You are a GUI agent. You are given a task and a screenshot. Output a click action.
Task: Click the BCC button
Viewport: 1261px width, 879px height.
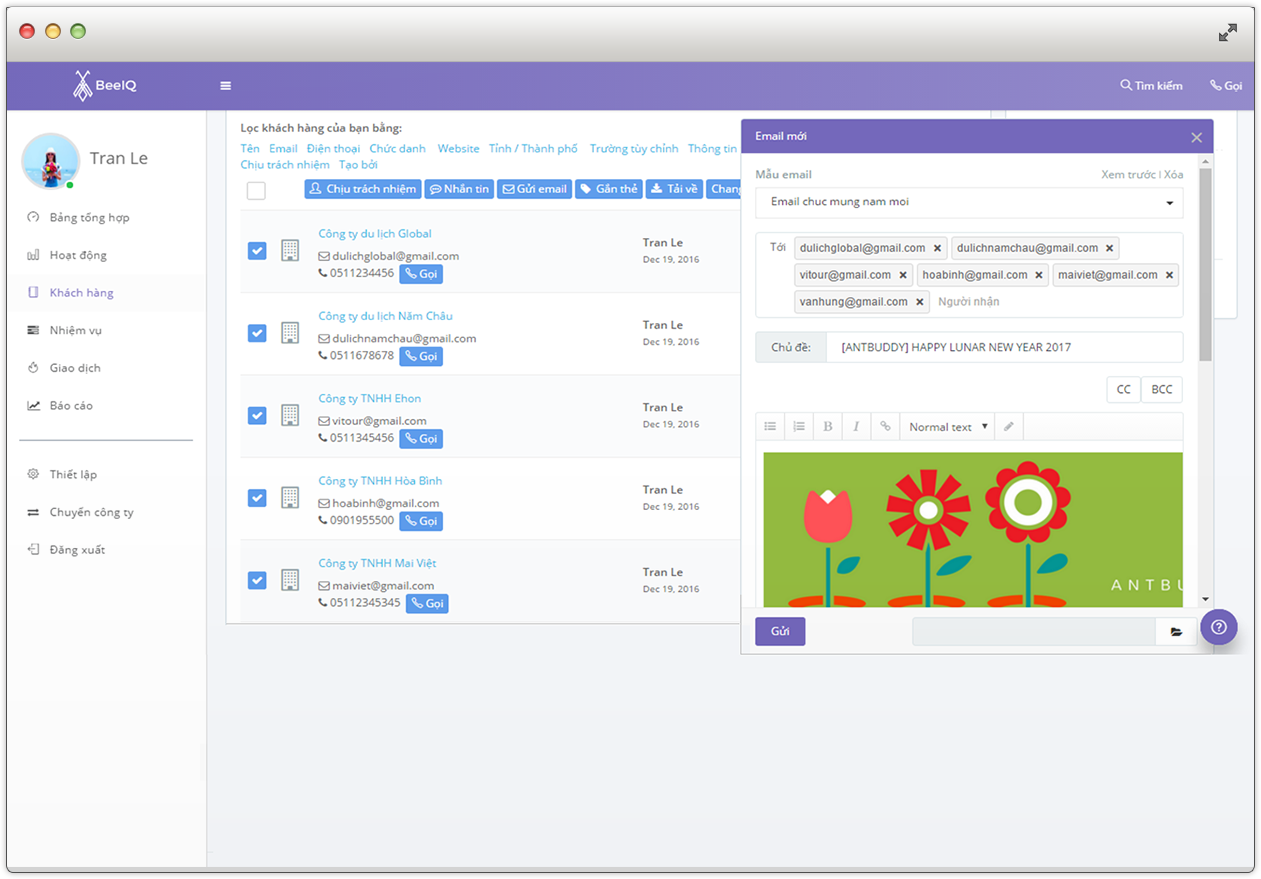click(x=1161, y=390)
